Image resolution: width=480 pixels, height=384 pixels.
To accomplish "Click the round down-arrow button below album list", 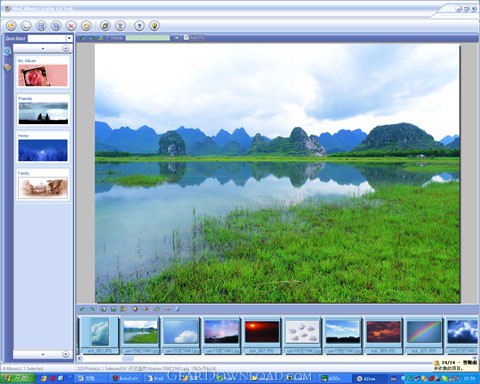I will click(x=66, y=354).
